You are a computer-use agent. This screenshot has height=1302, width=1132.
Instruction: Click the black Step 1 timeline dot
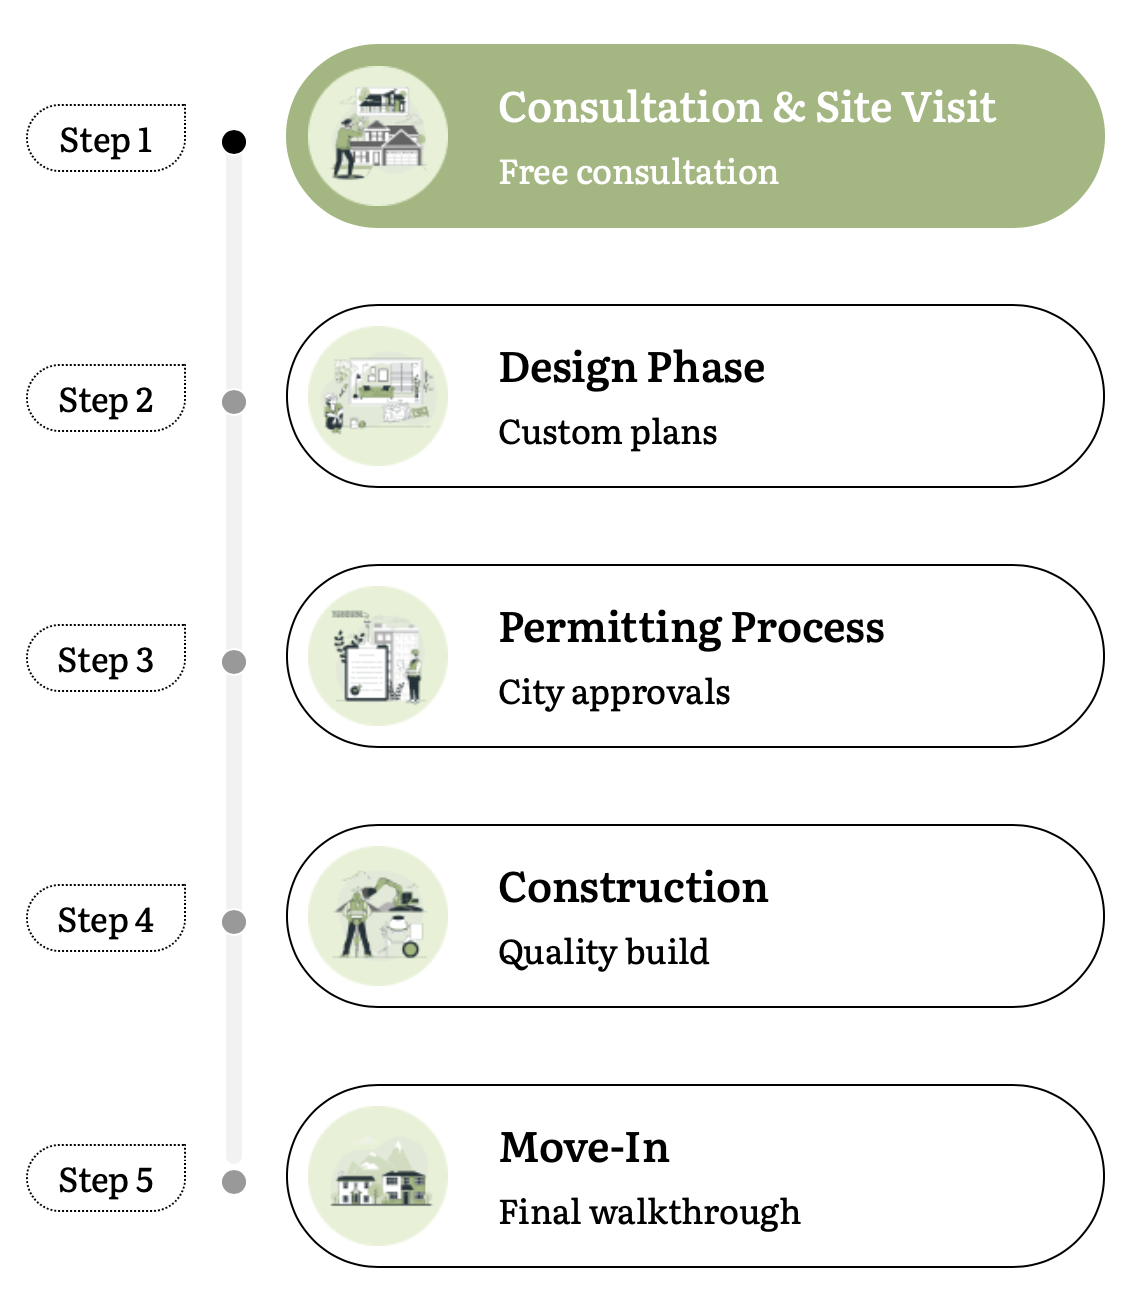click(234, 142)
